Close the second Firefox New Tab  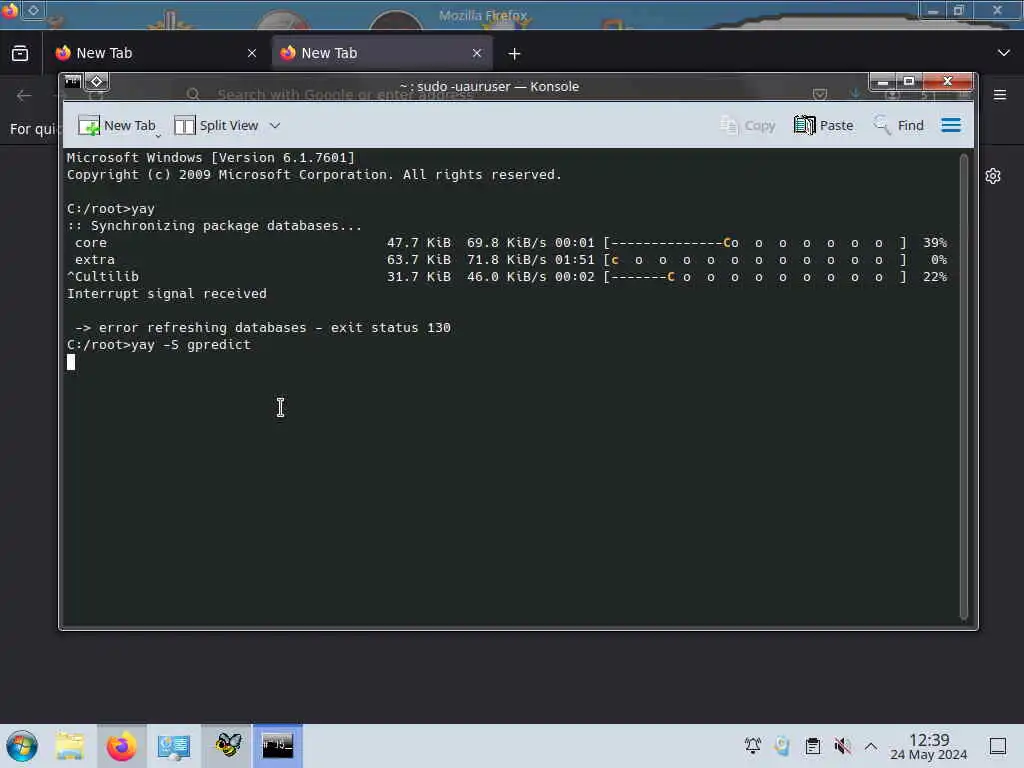477,54
